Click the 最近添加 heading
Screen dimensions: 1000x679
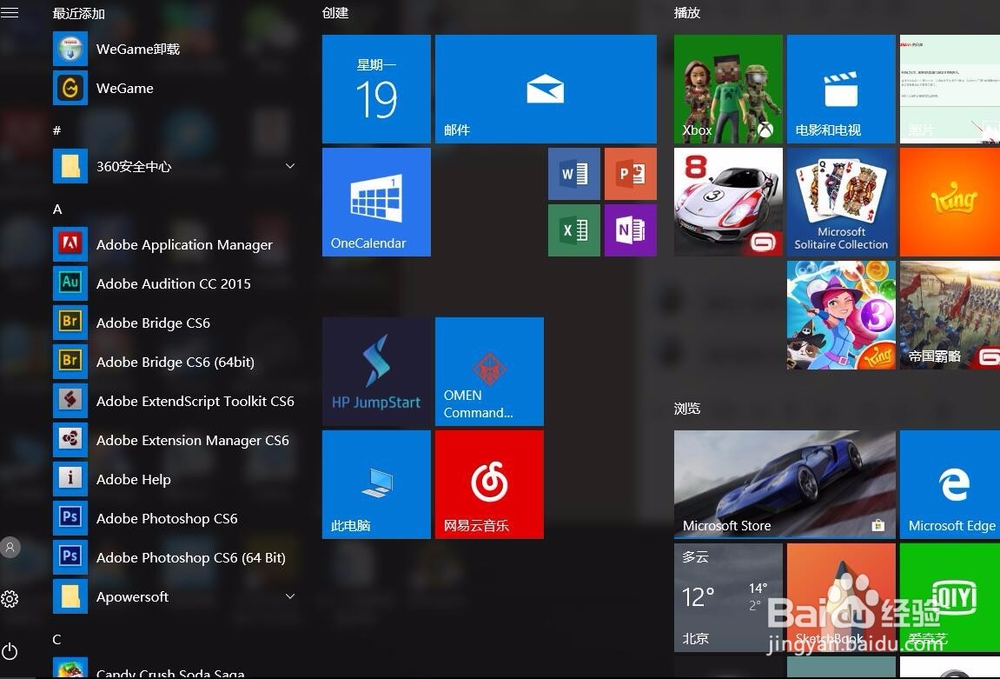click(78, 13)
